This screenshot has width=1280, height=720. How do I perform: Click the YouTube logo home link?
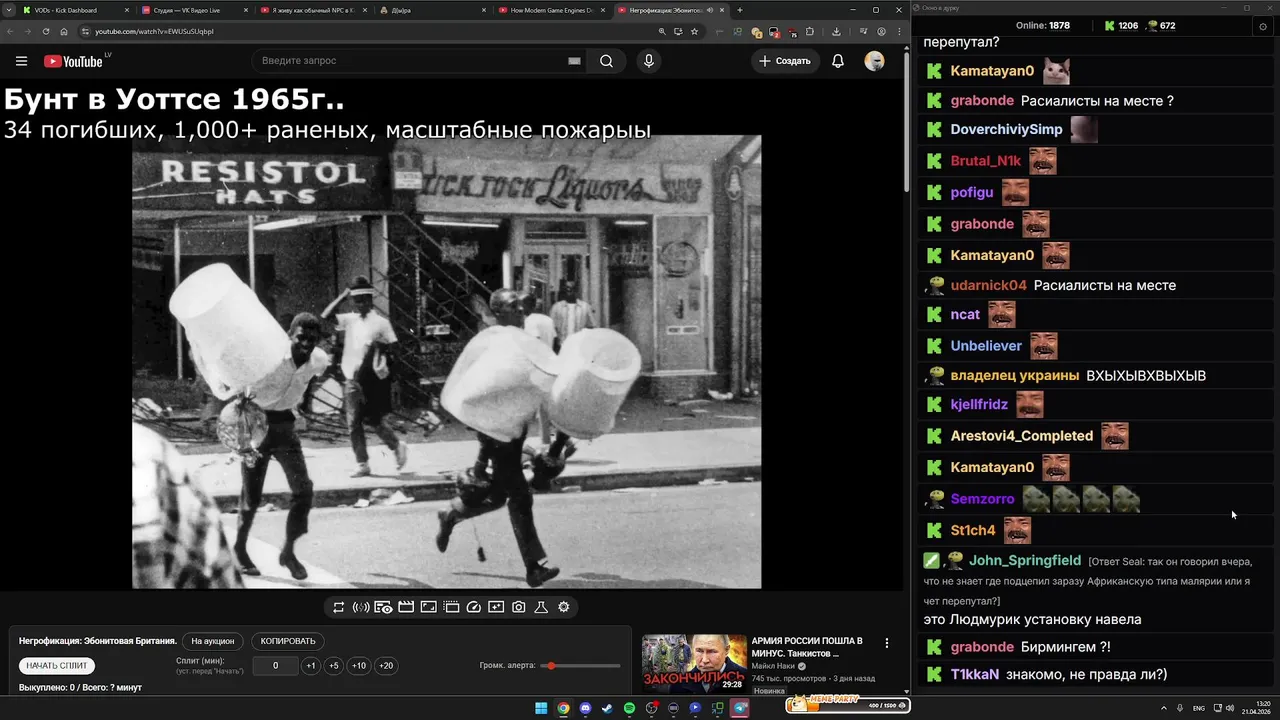pos(73,61)
